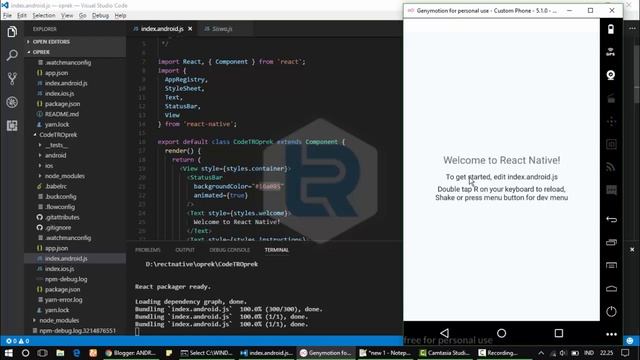Open Edge browser from taskbar
Image resolution: width=640 pixels, height=360 pixels.
76,353
